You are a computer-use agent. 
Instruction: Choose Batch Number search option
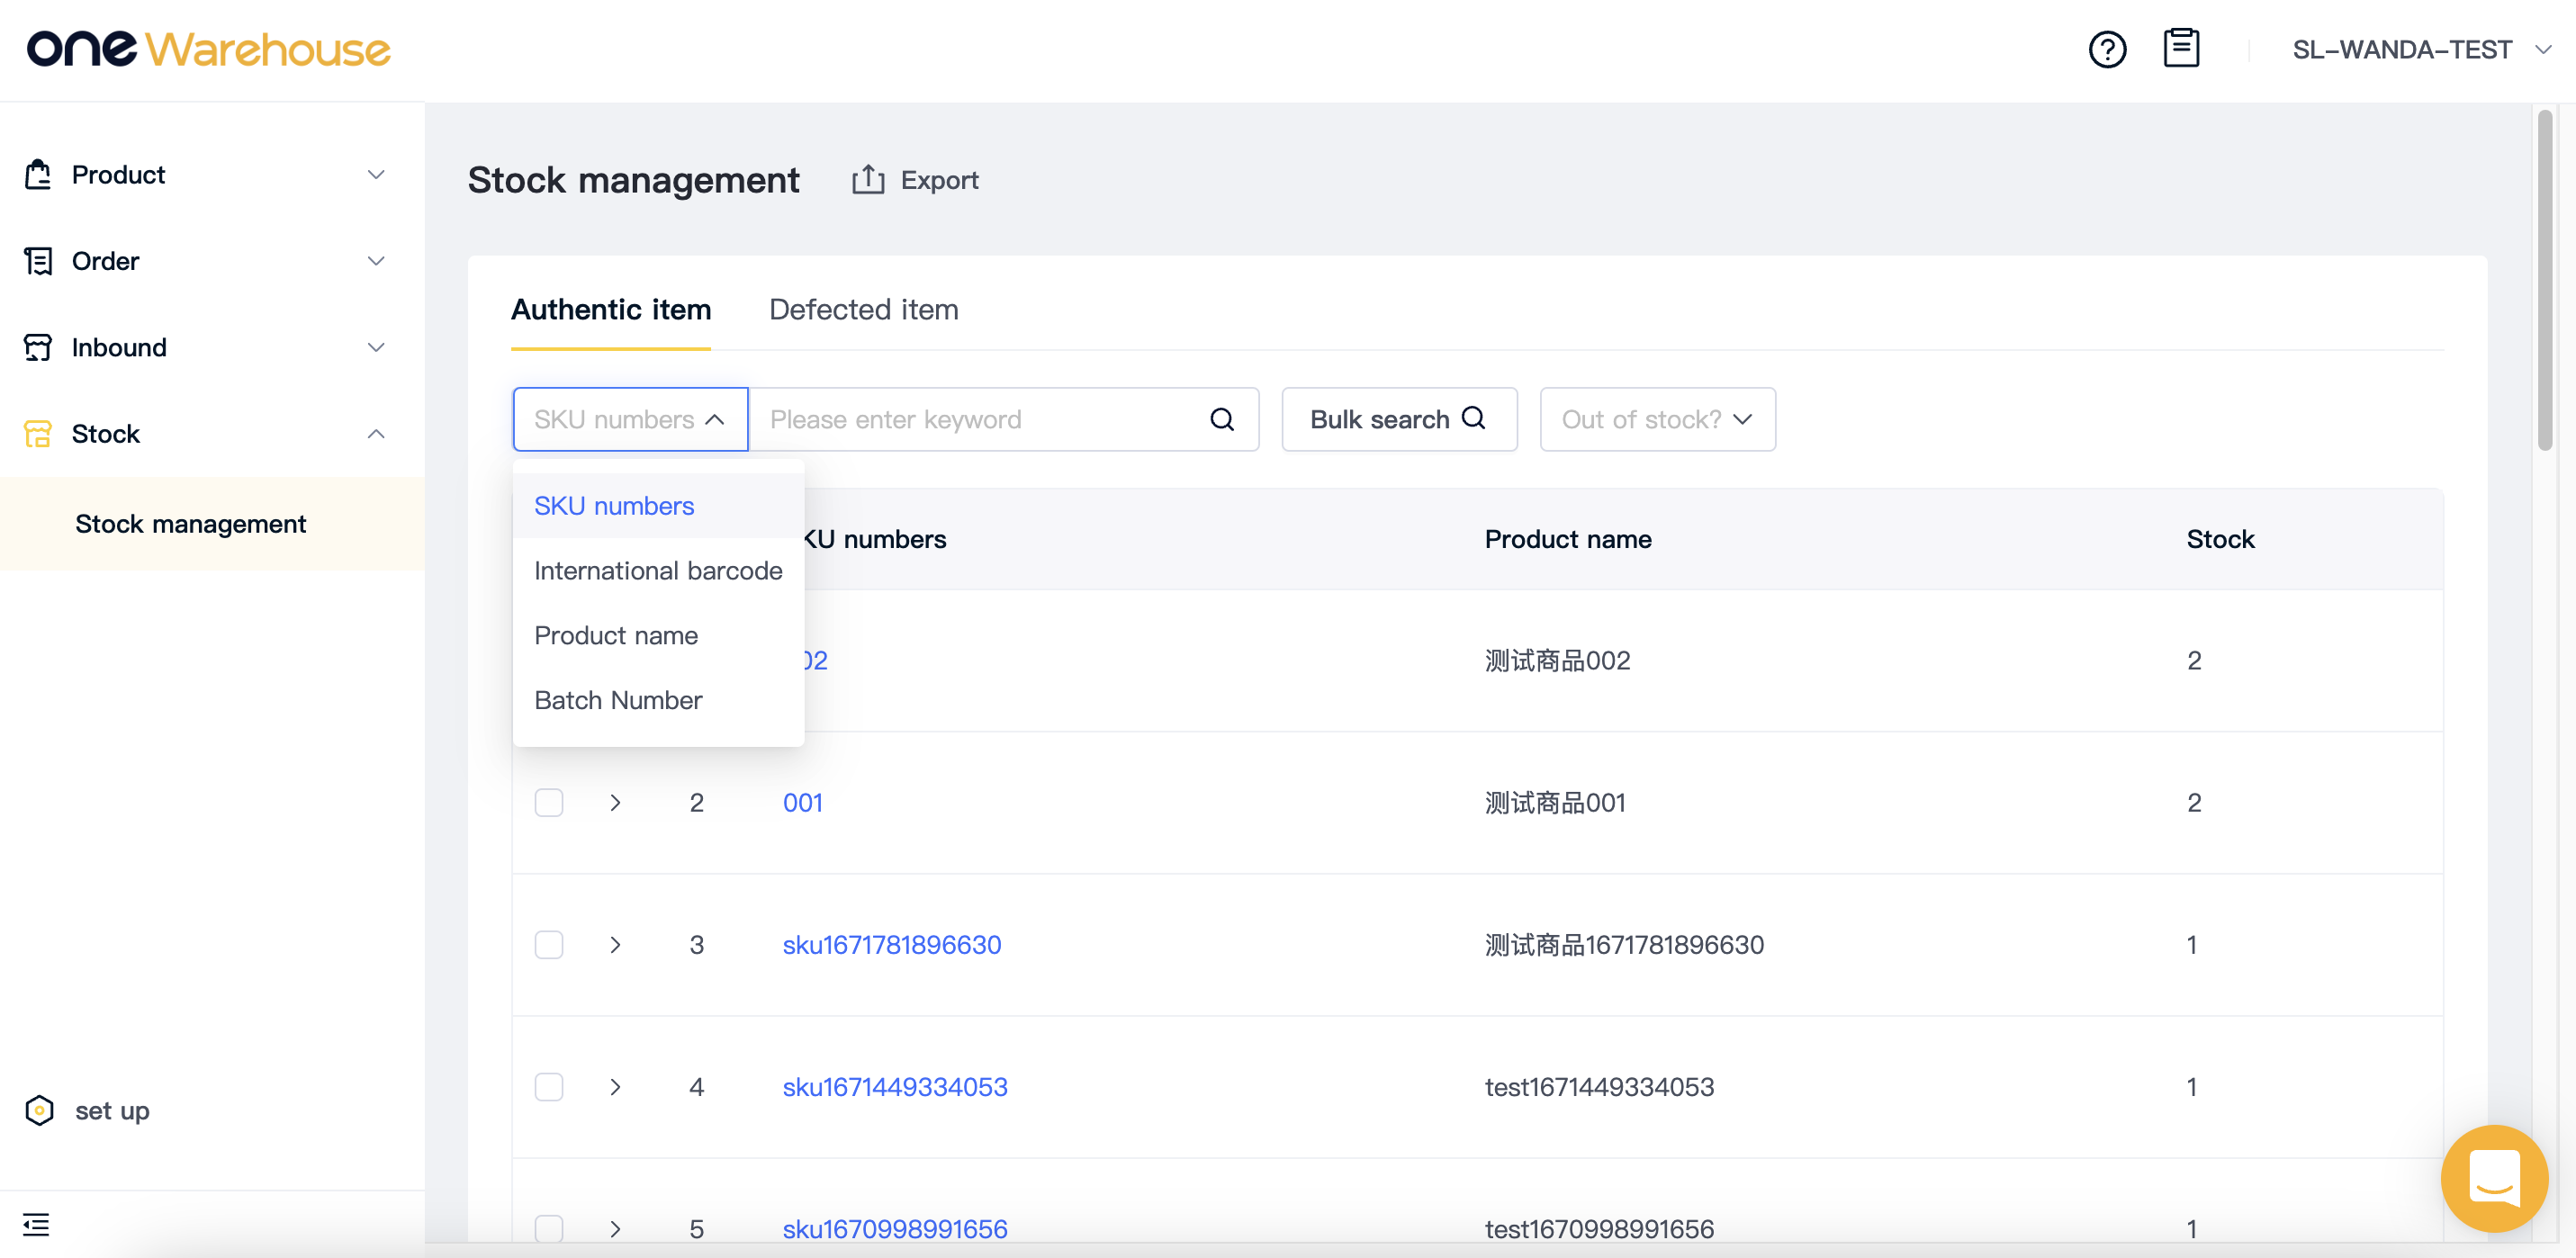pos(658,700)
